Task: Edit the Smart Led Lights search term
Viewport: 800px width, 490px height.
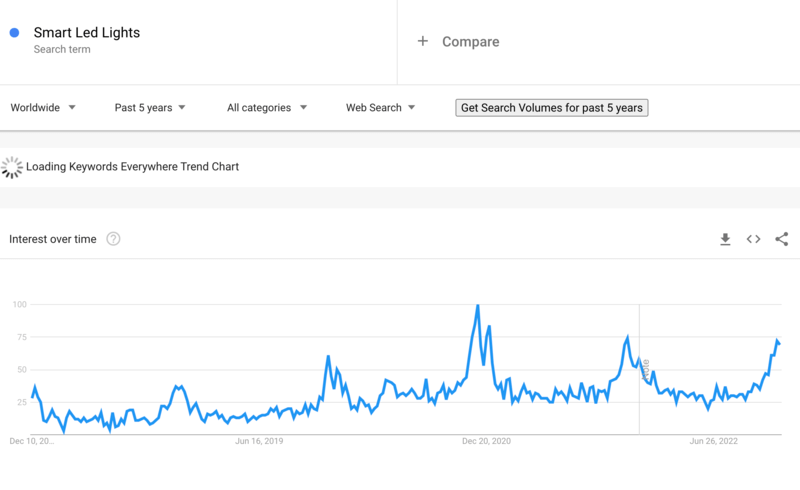Action: [87, 33]
